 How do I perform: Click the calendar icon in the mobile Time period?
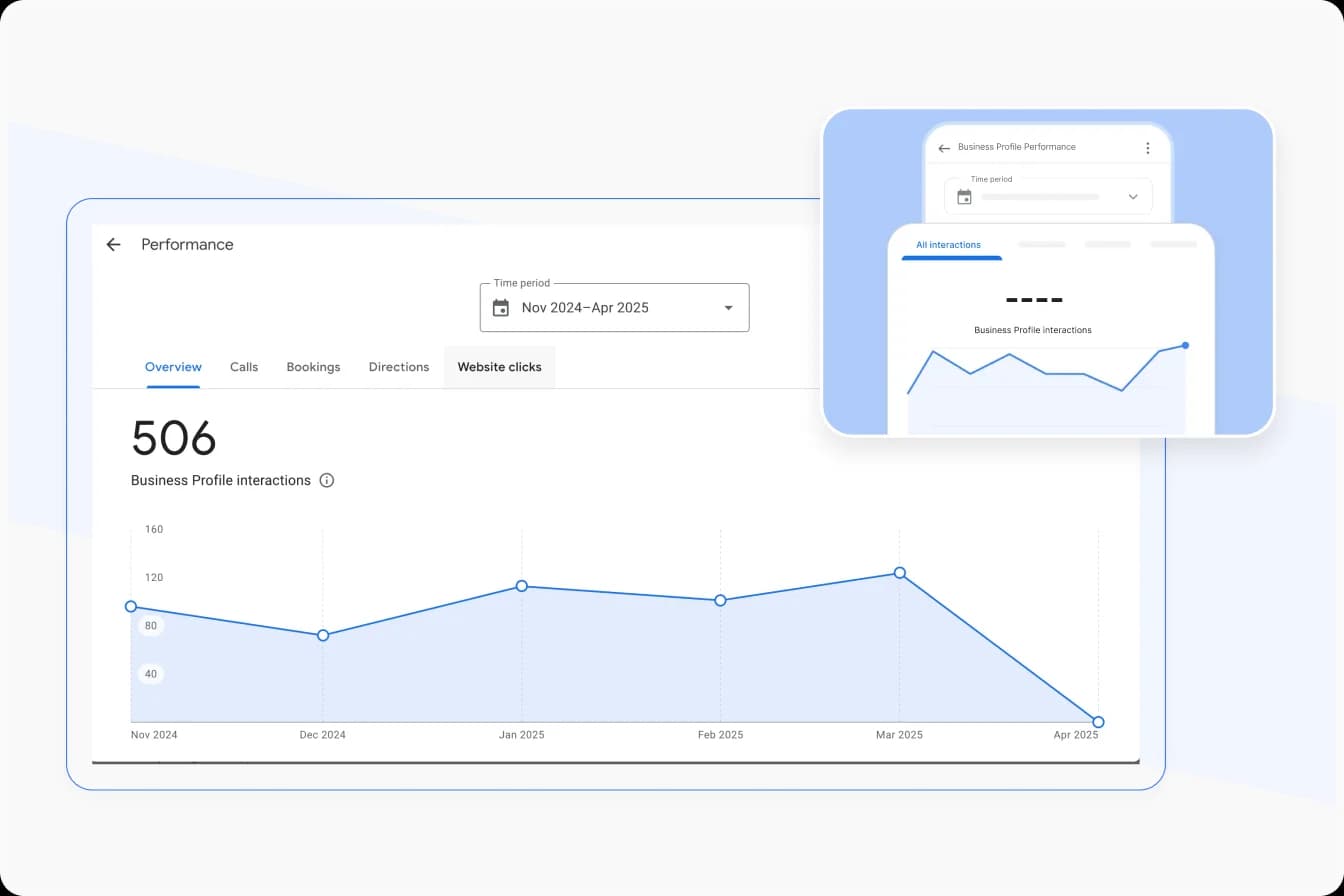pyautogui.click(x=964, y=196)
